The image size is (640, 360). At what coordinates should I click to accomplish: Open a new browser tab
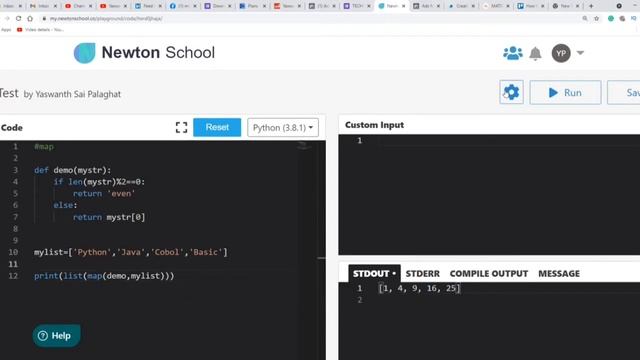(591, 6)
